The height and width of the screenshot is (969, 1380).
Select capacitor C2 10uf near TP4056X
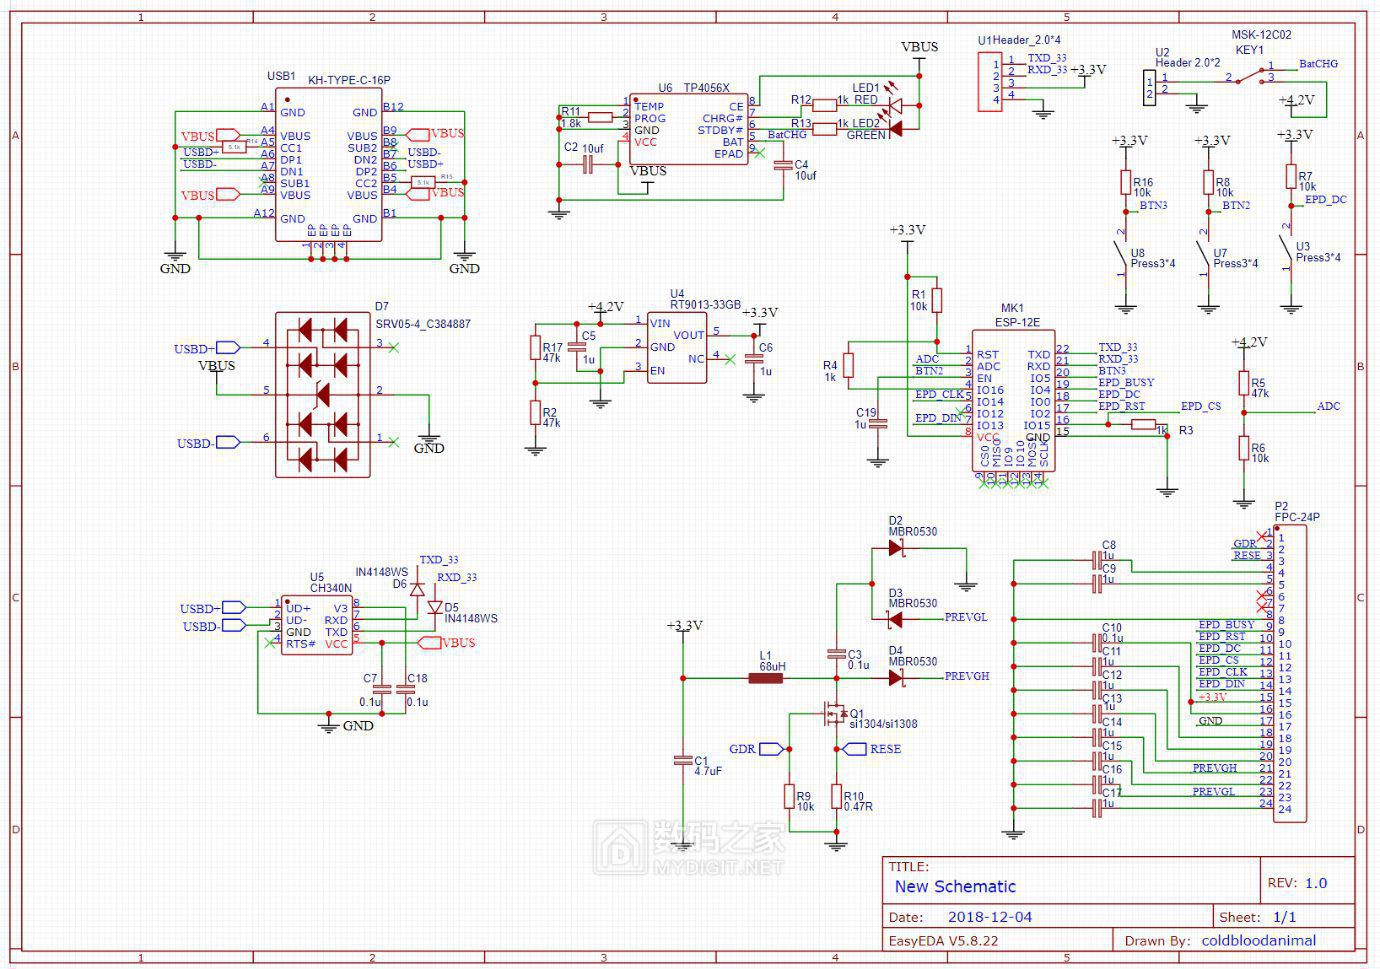(x=587, y=164)
